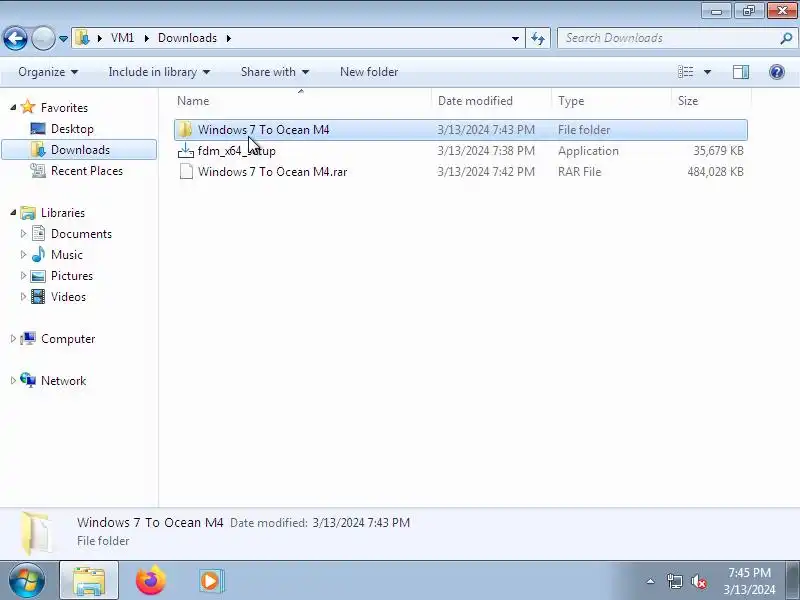The image size is (800, 600).
Task: Open the Documents library
Action: [81, 234]
